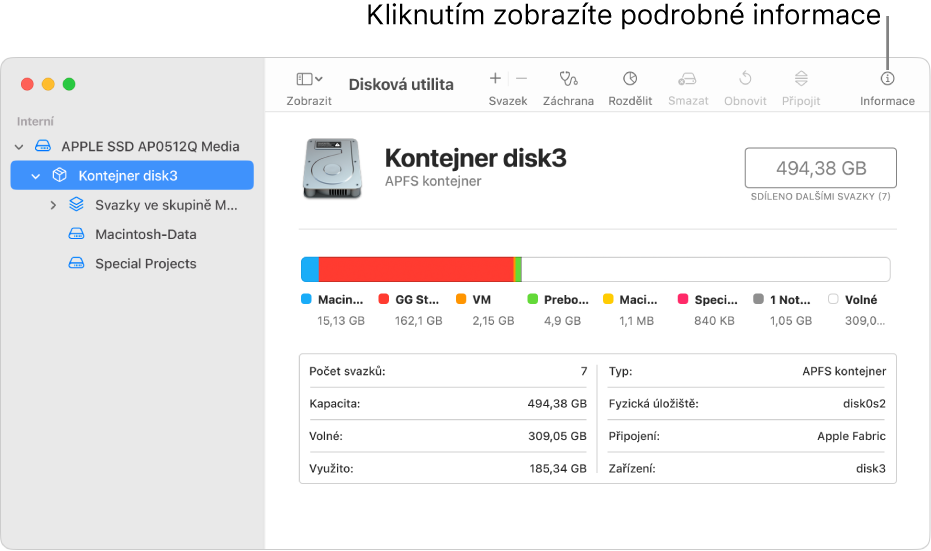Click the red segment of the storage bar
This screenshot has width=931, height=551.
point(416,269)
